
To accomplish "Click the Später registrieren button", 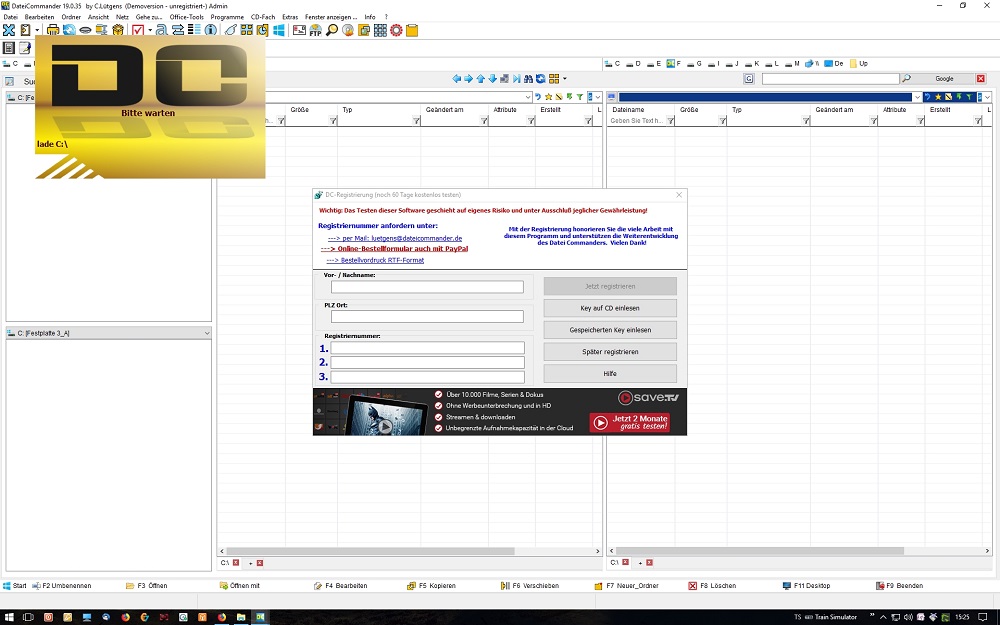I will (x=610, y=352).
